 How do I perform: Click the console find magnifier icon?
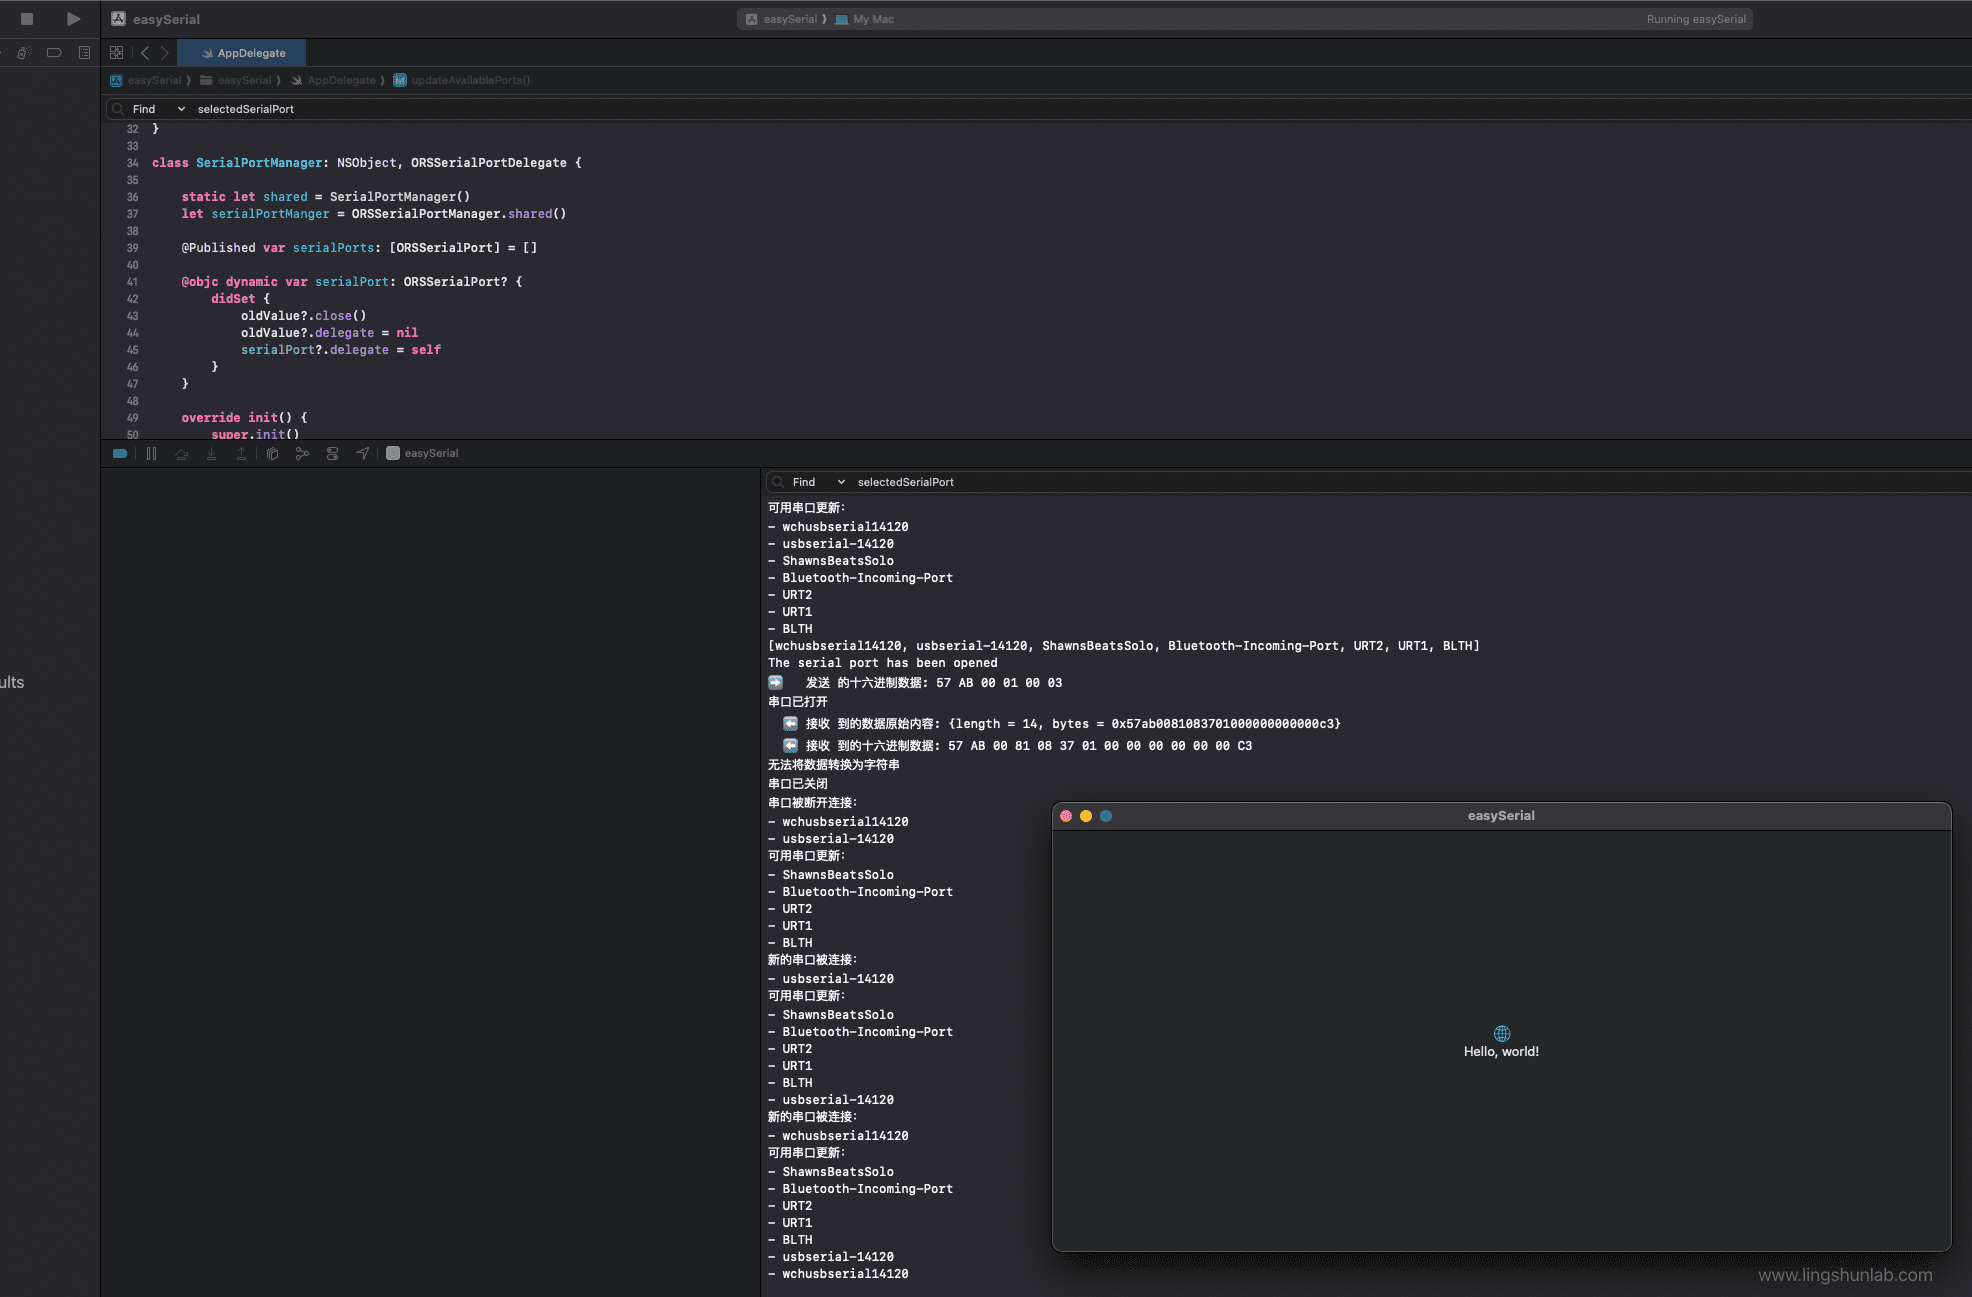(x=778, y=482)
